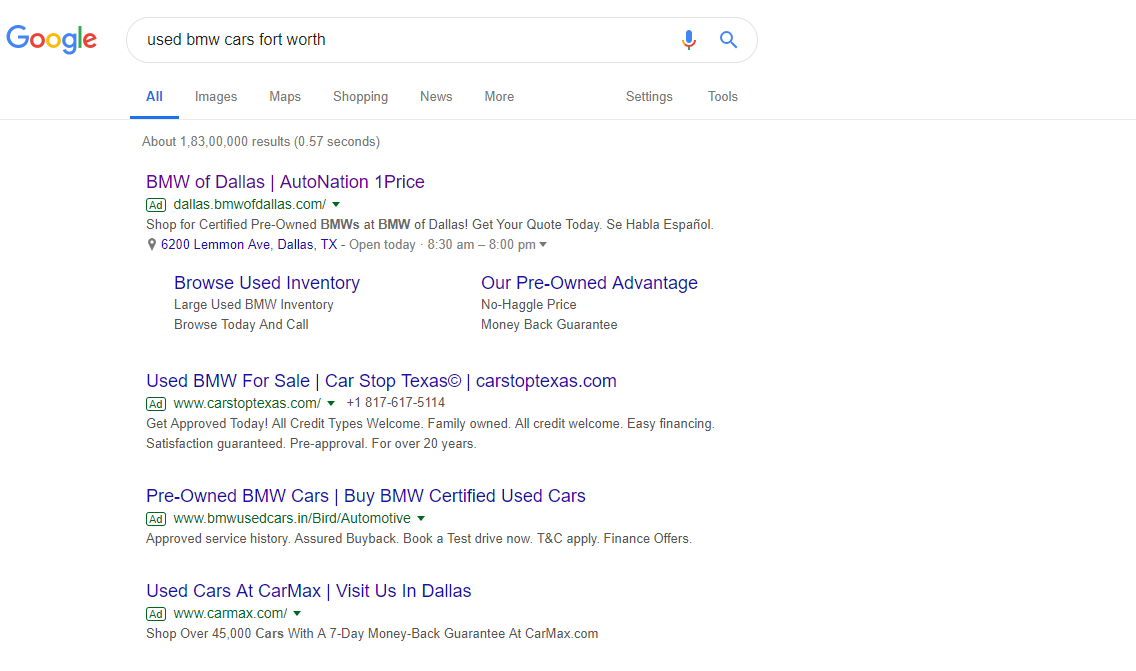
Task: Click 'Approved service history. Assured Buyback' description
Action: coord(419,539)
